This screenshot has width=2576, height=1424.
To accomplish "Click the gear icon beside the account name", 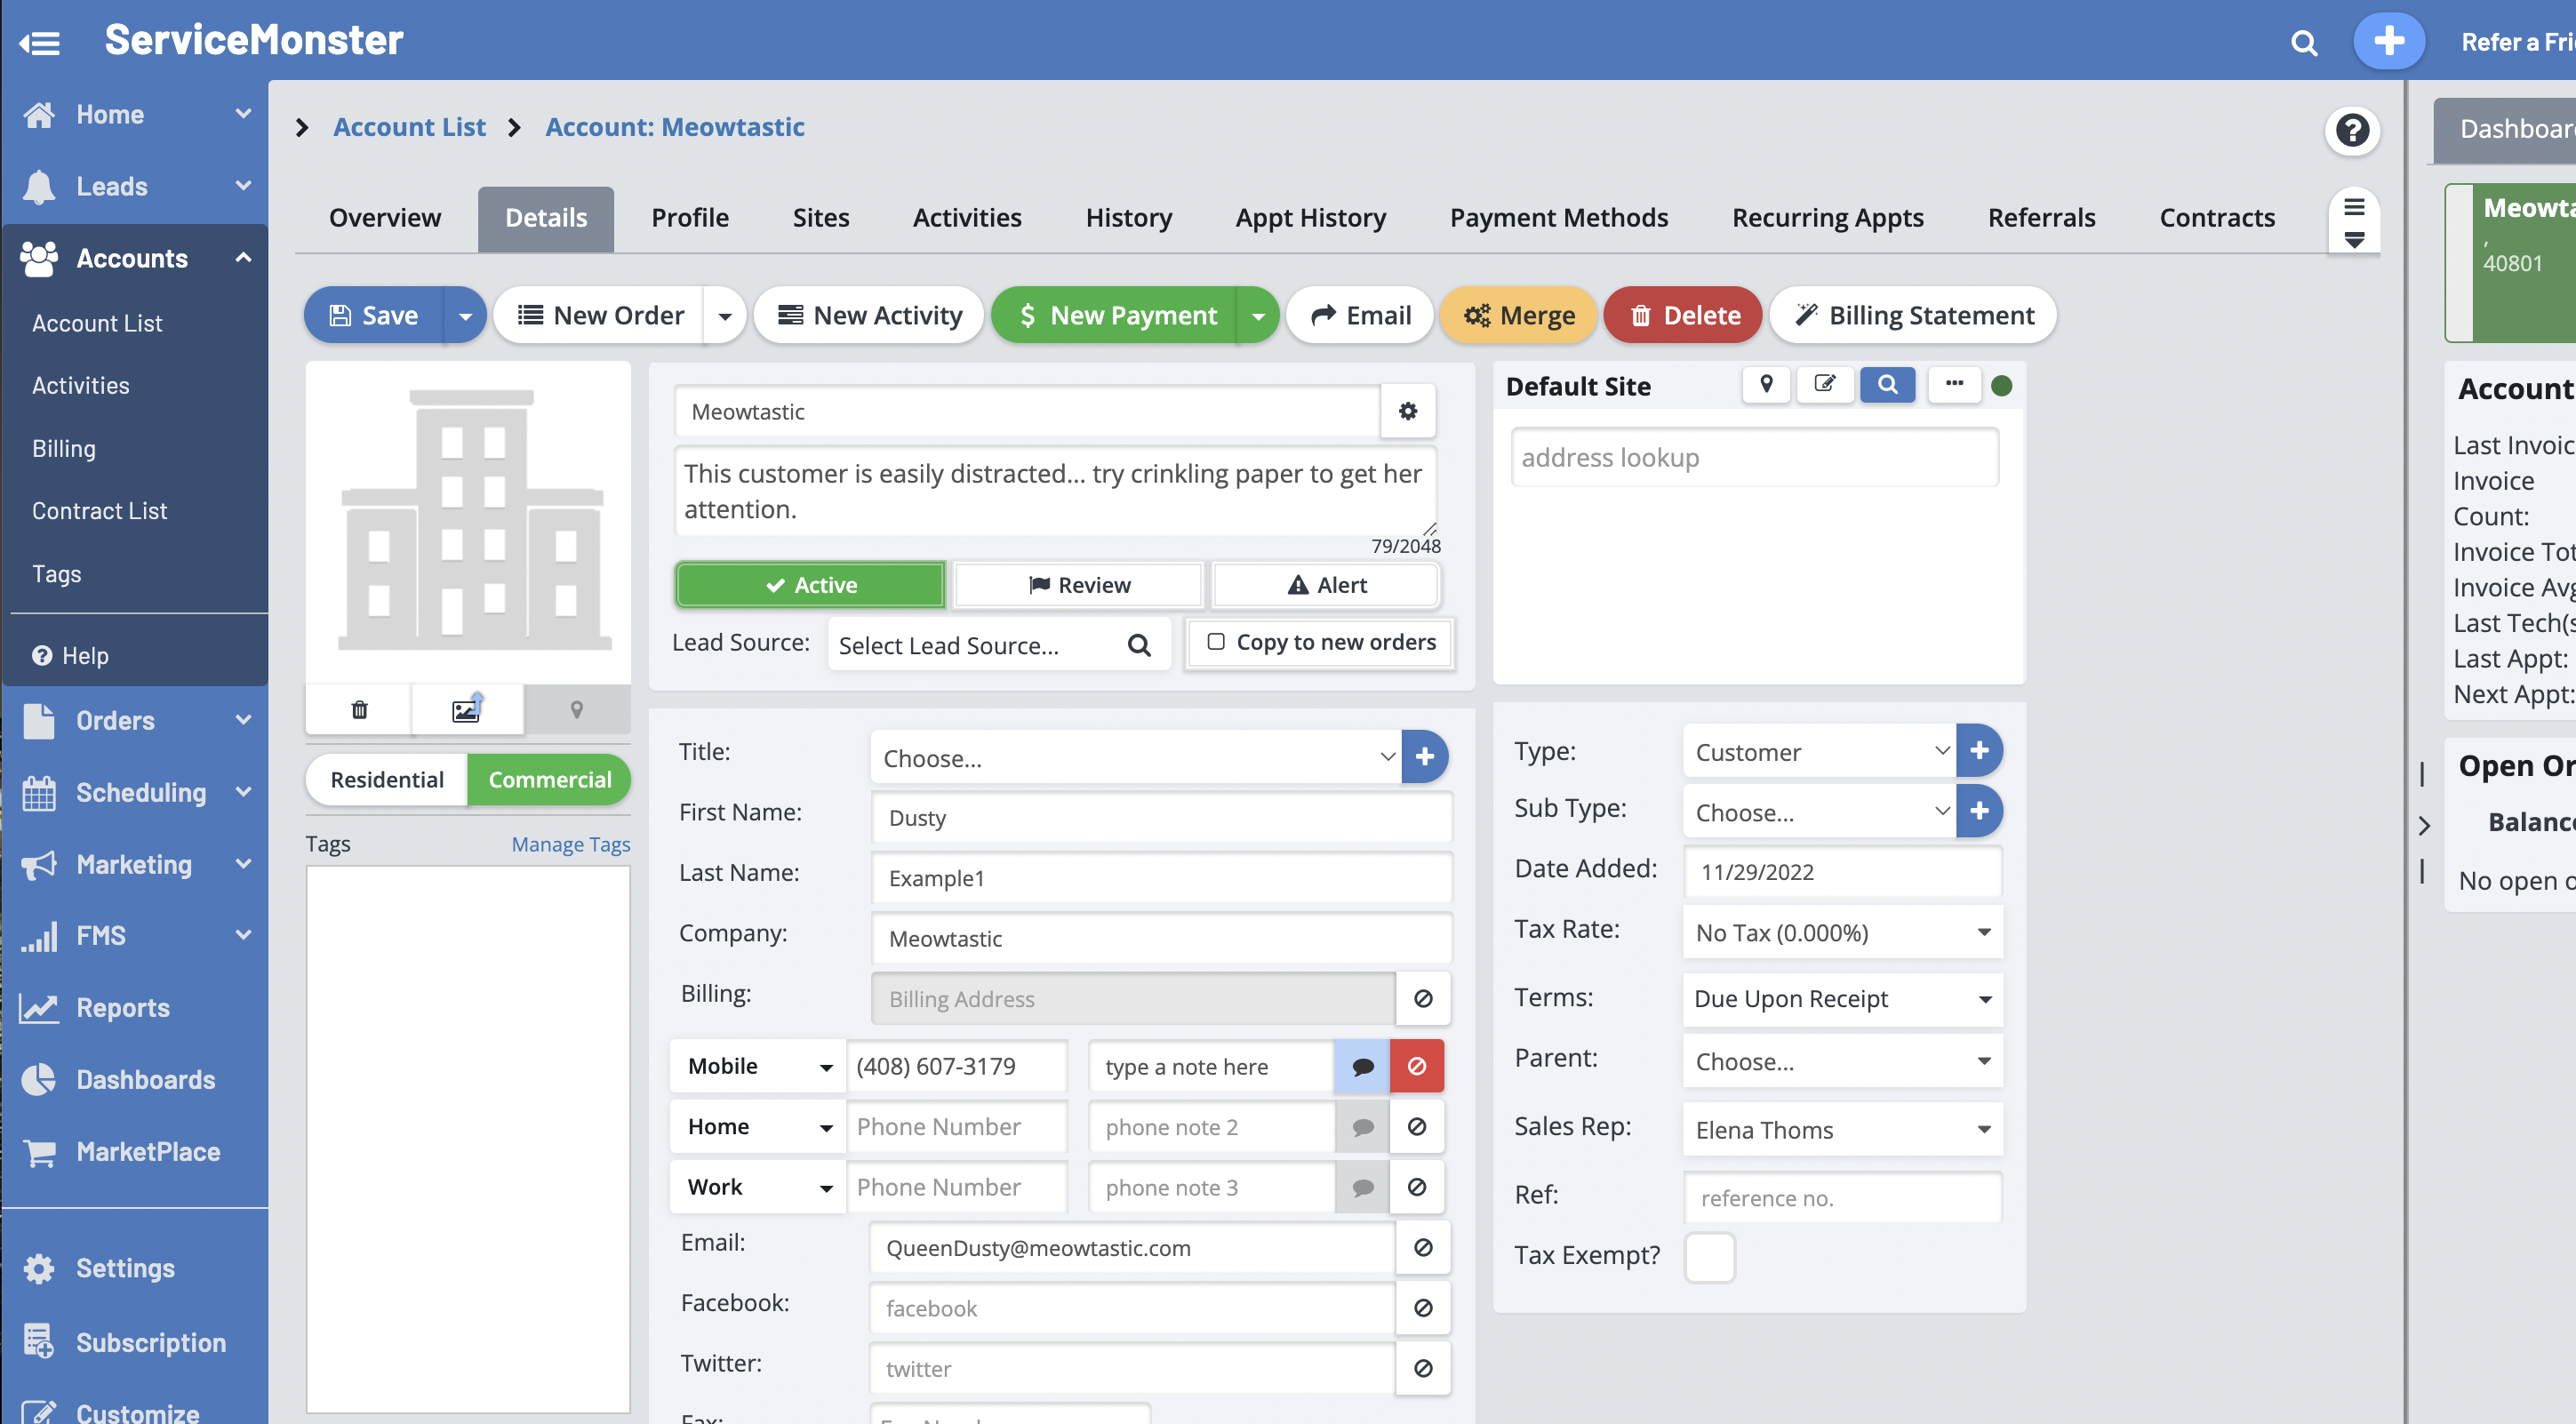I will point(1407,411).
